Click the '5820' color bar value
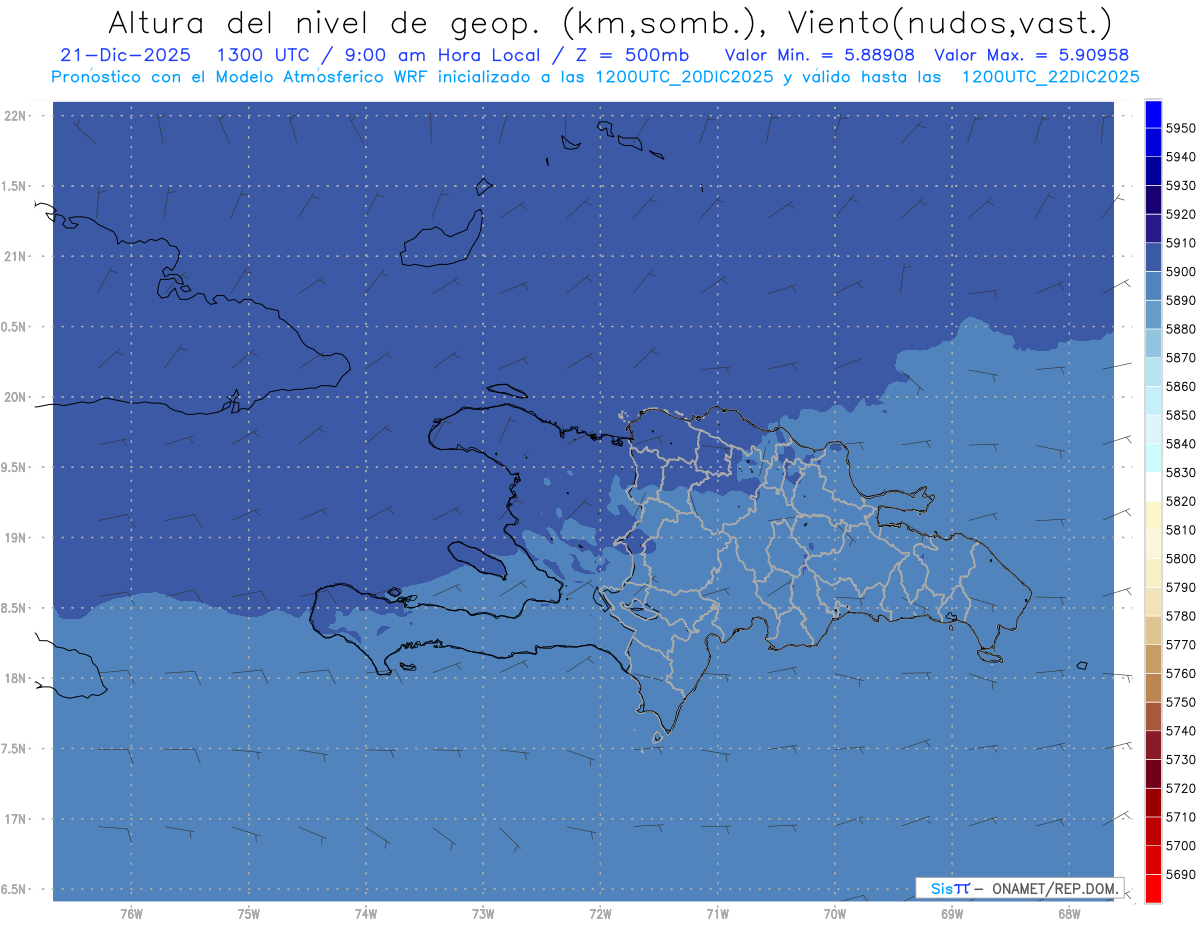The image size is (1200, 927). (x=1180, y=501)
